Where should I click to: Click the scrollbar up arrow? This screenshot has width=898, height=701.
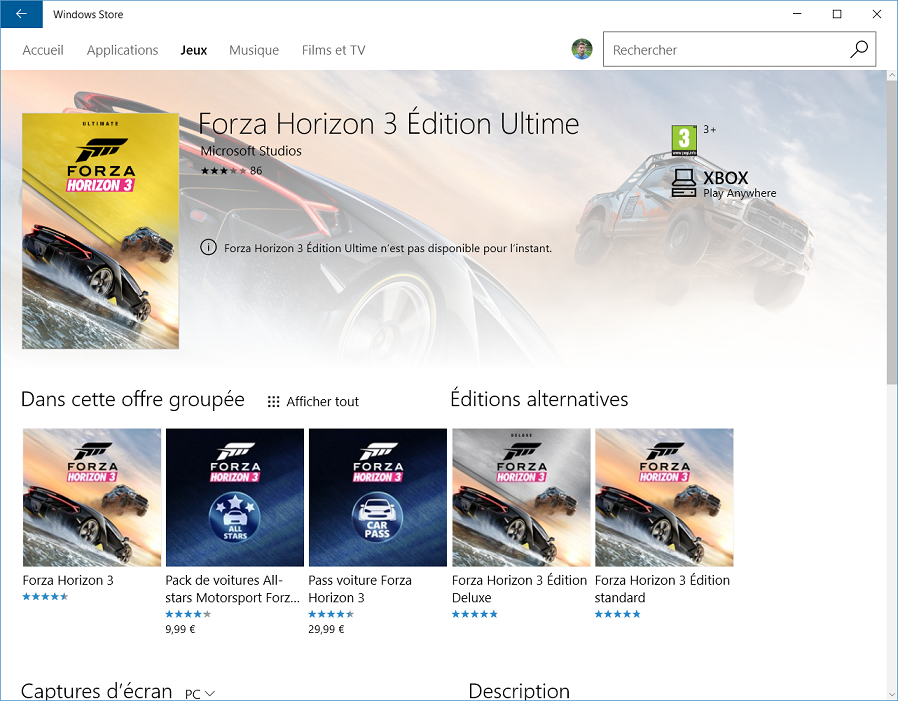pyautogui.click(x=892, y=75)
